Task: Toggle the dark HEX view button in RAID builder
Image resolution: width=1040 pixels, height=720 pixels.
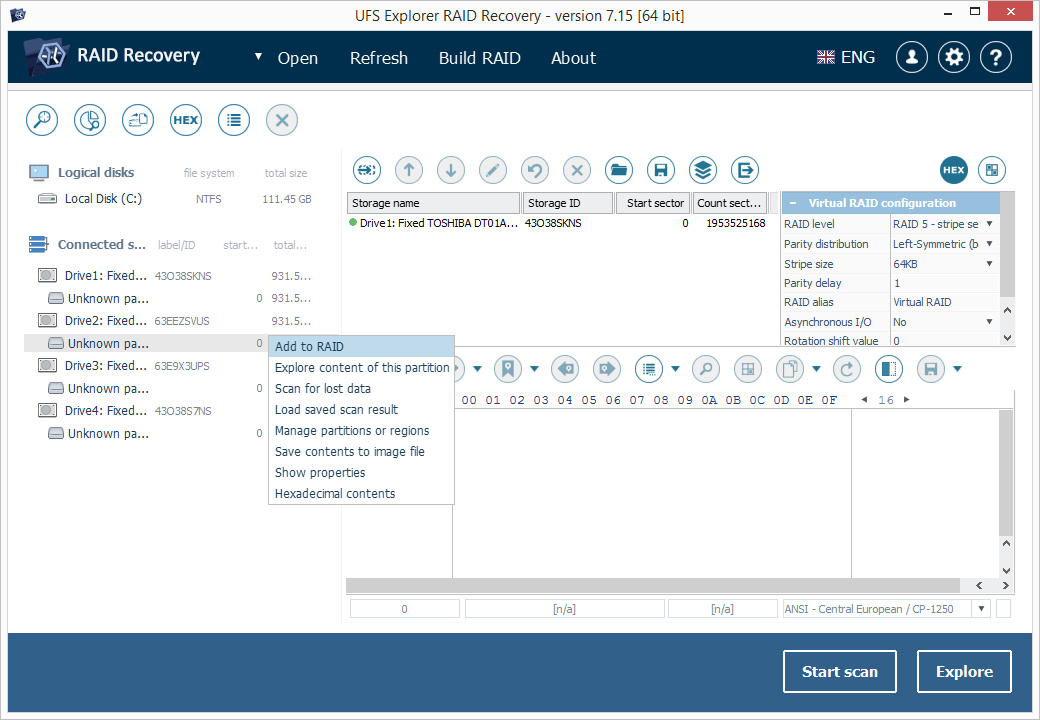Action: [x=953, y=170]
